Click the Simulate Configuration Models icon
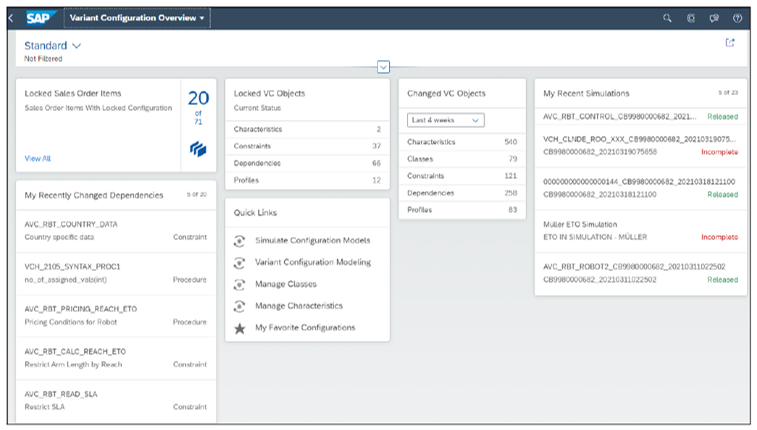Viewport: 757px width, 430px height. 239,241
